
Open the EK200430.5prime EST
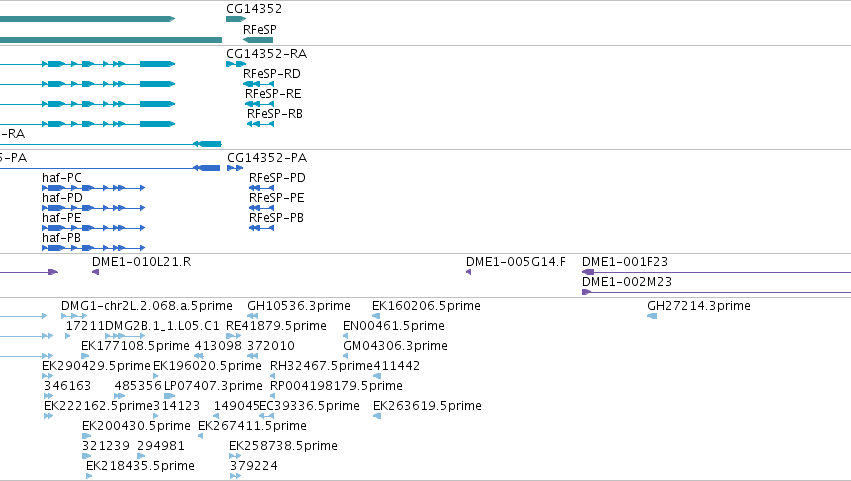(87, 436)
